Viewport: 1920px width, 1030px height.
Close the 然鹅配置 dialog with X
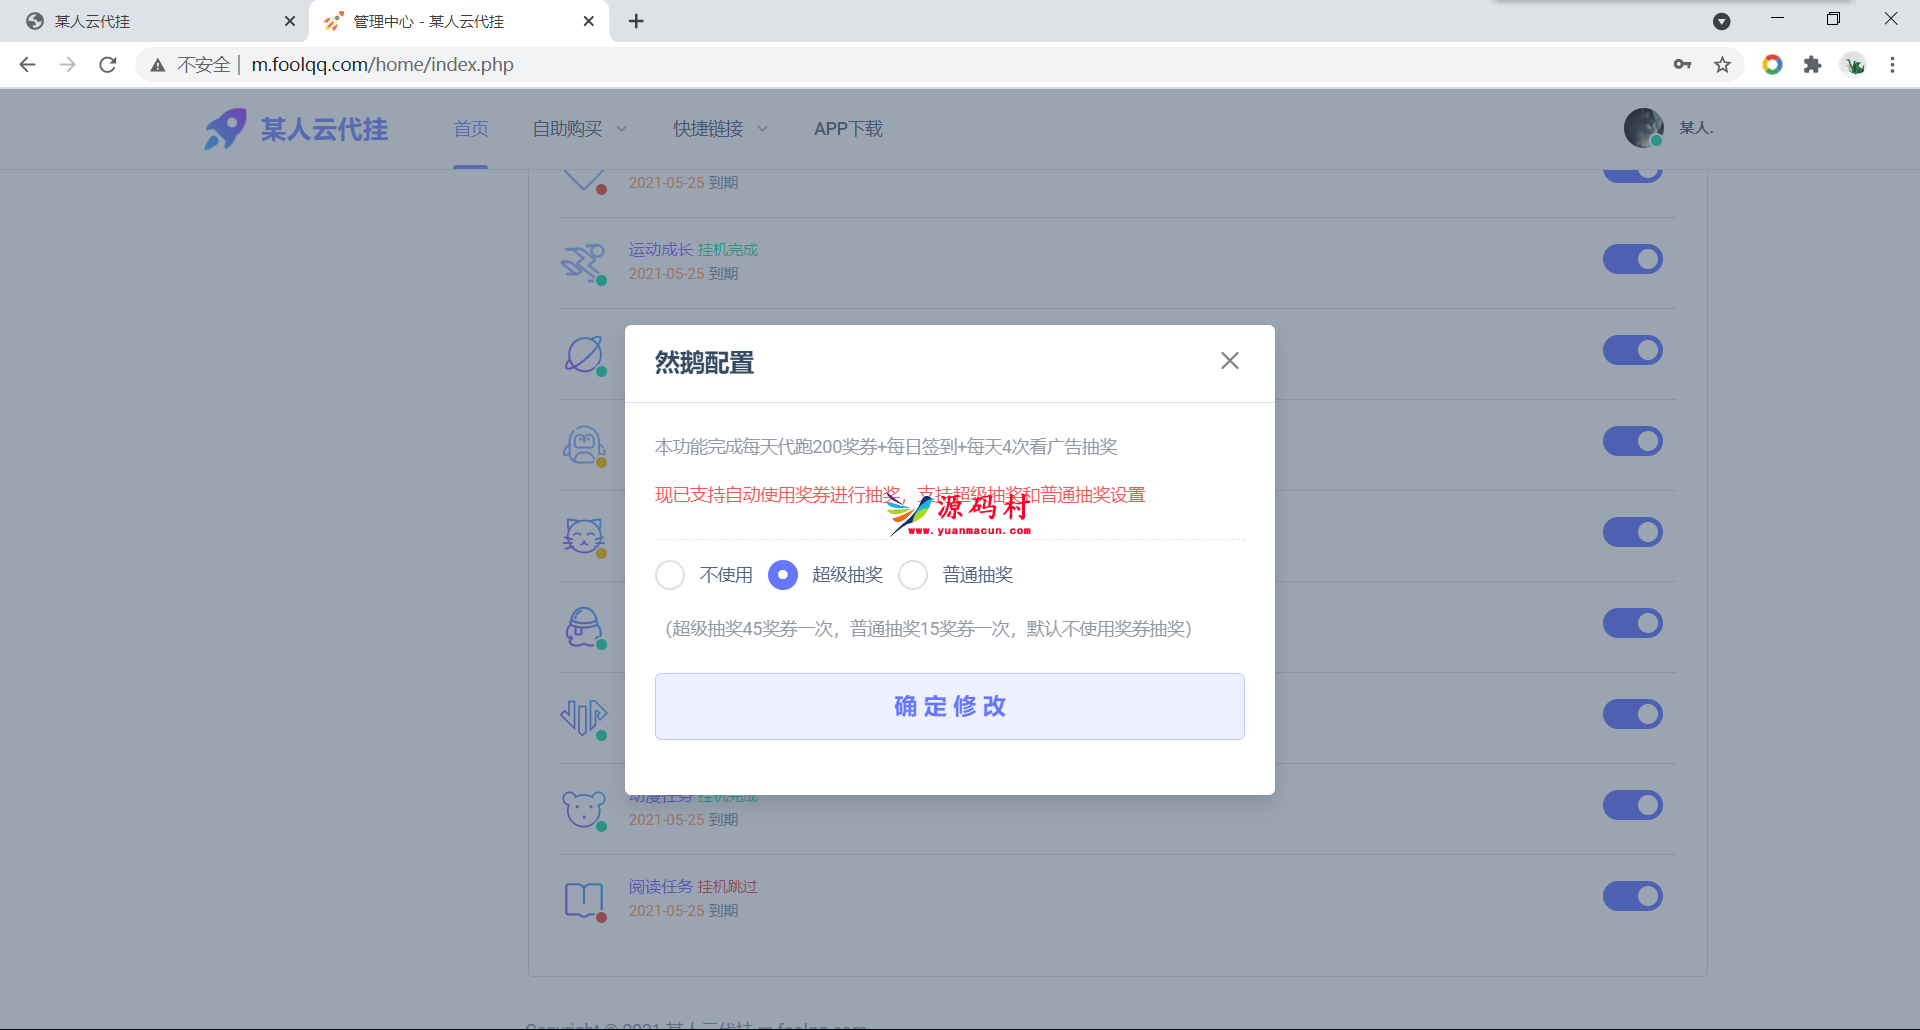[x=1229, y=361]
